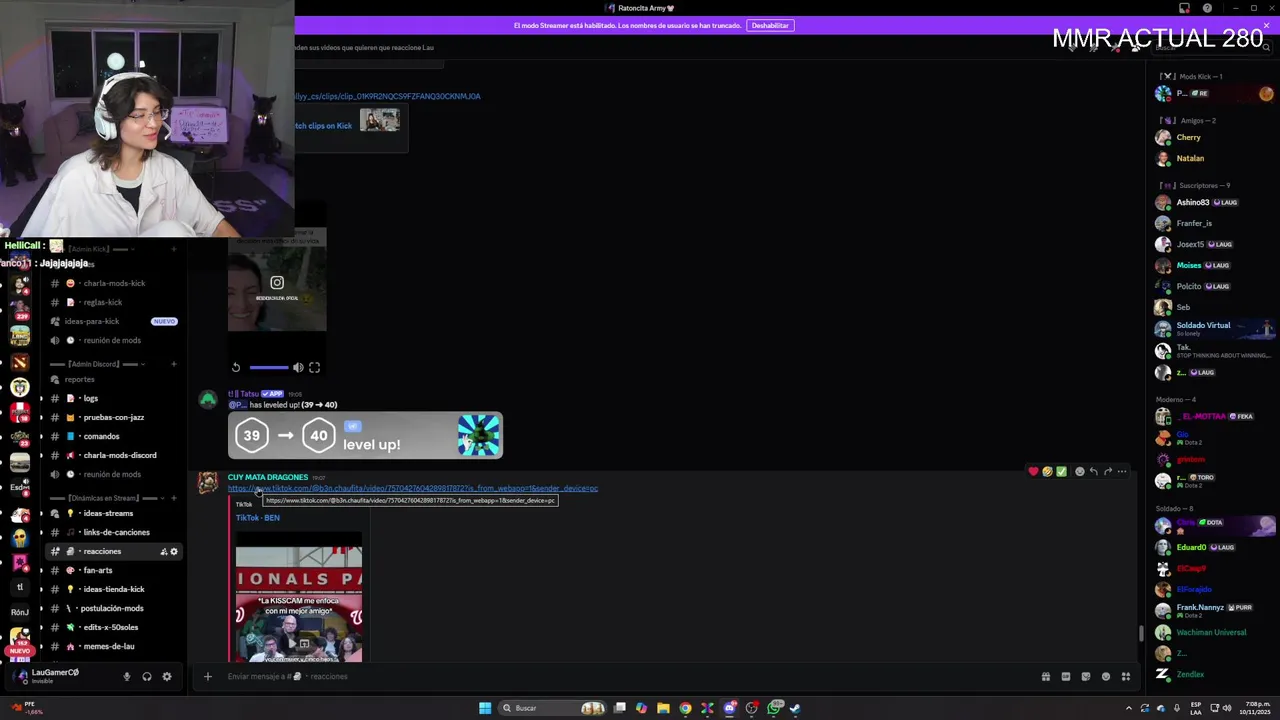Mute the microphone in user panel

[126, 677]
